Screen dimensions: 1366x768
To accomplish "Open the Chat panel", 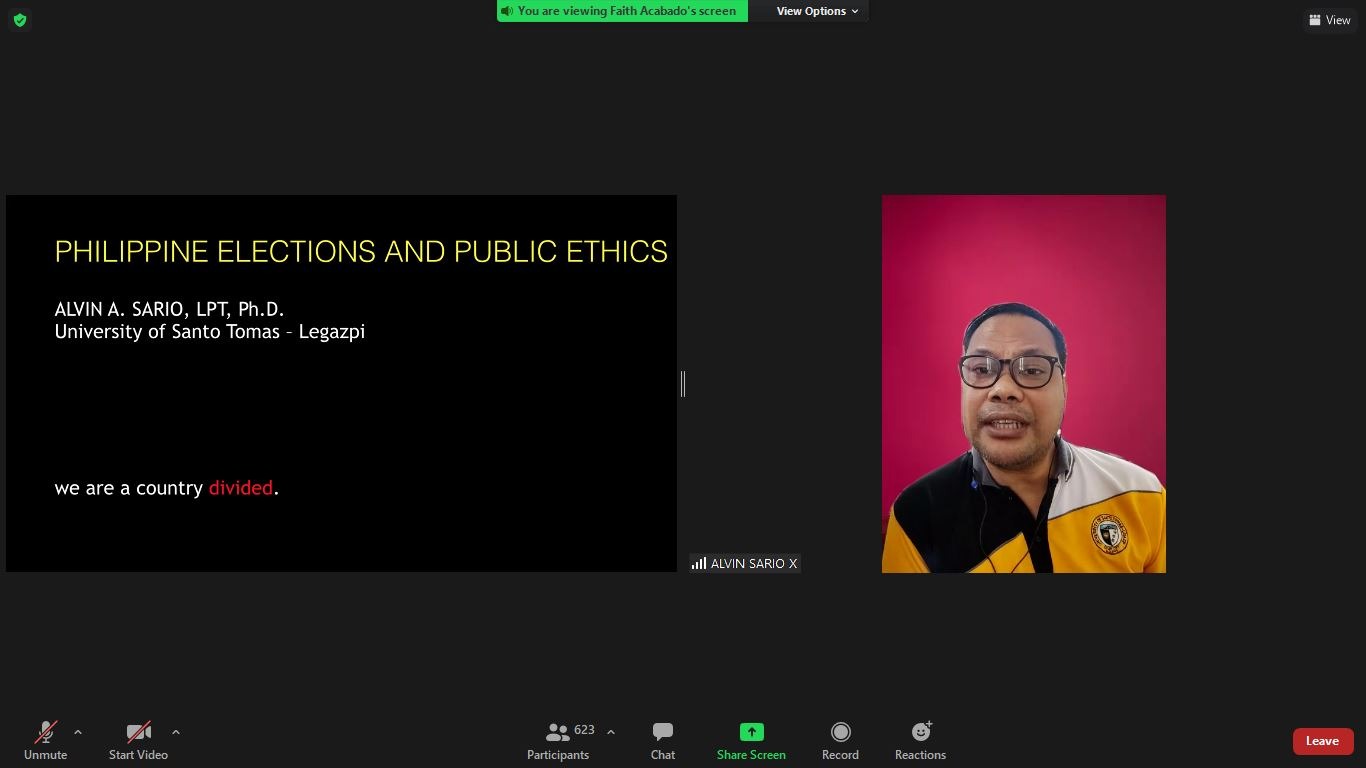I will [x=662, y=740].
